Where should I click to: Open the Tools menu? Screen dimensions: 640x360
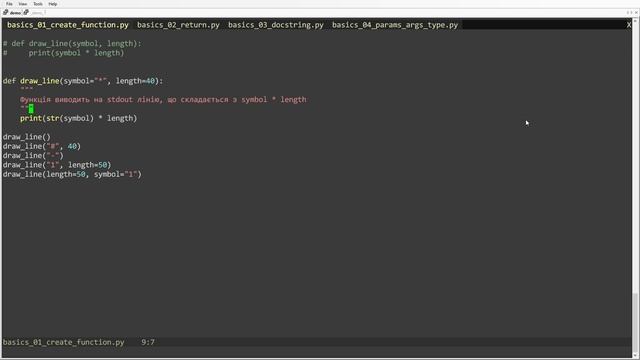pyautogui.click(x=38, y=4)
